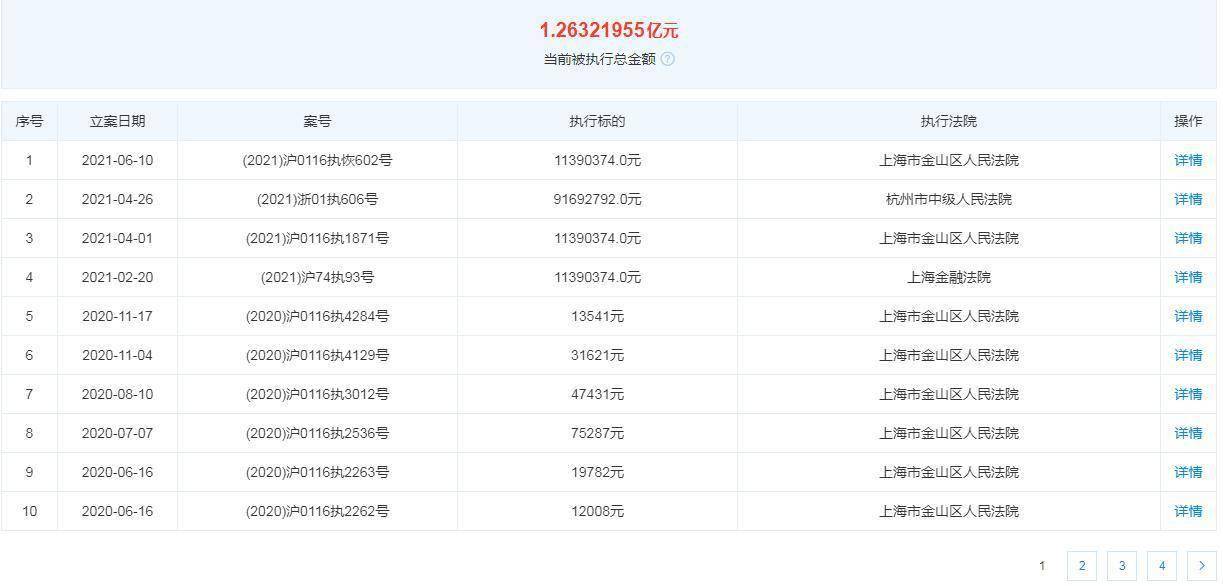Go to page 2 of results
This screenshot has width=1223, height=586.
coord(1081,565)
